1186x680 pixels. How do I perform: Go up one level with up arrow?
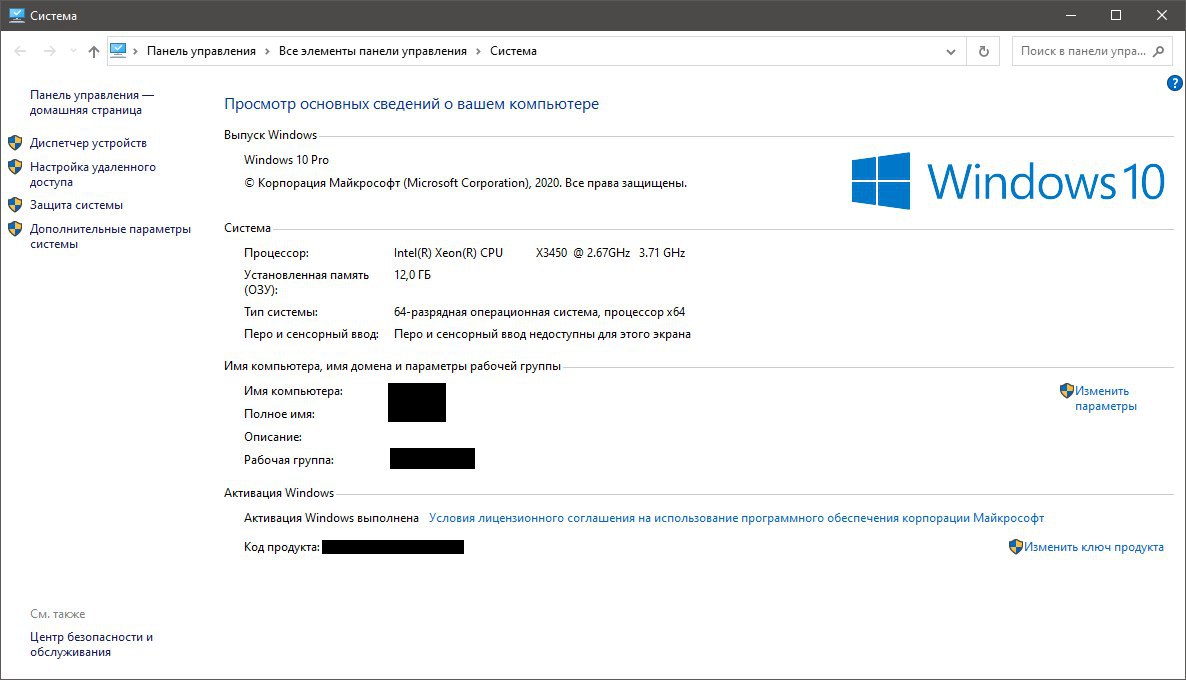[x=94, y=51]
